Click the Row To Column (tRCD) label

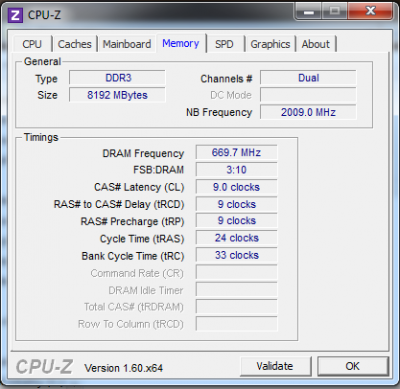point(131,324)
